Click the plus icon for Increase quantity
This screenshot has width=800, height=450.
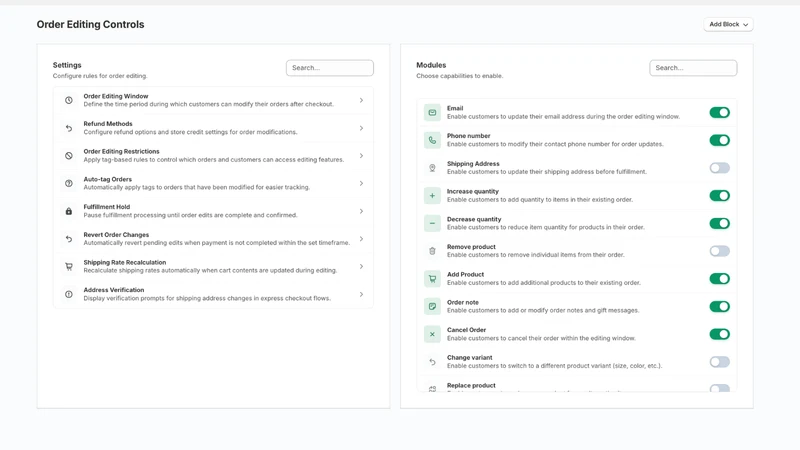click(x=432, y=195)
